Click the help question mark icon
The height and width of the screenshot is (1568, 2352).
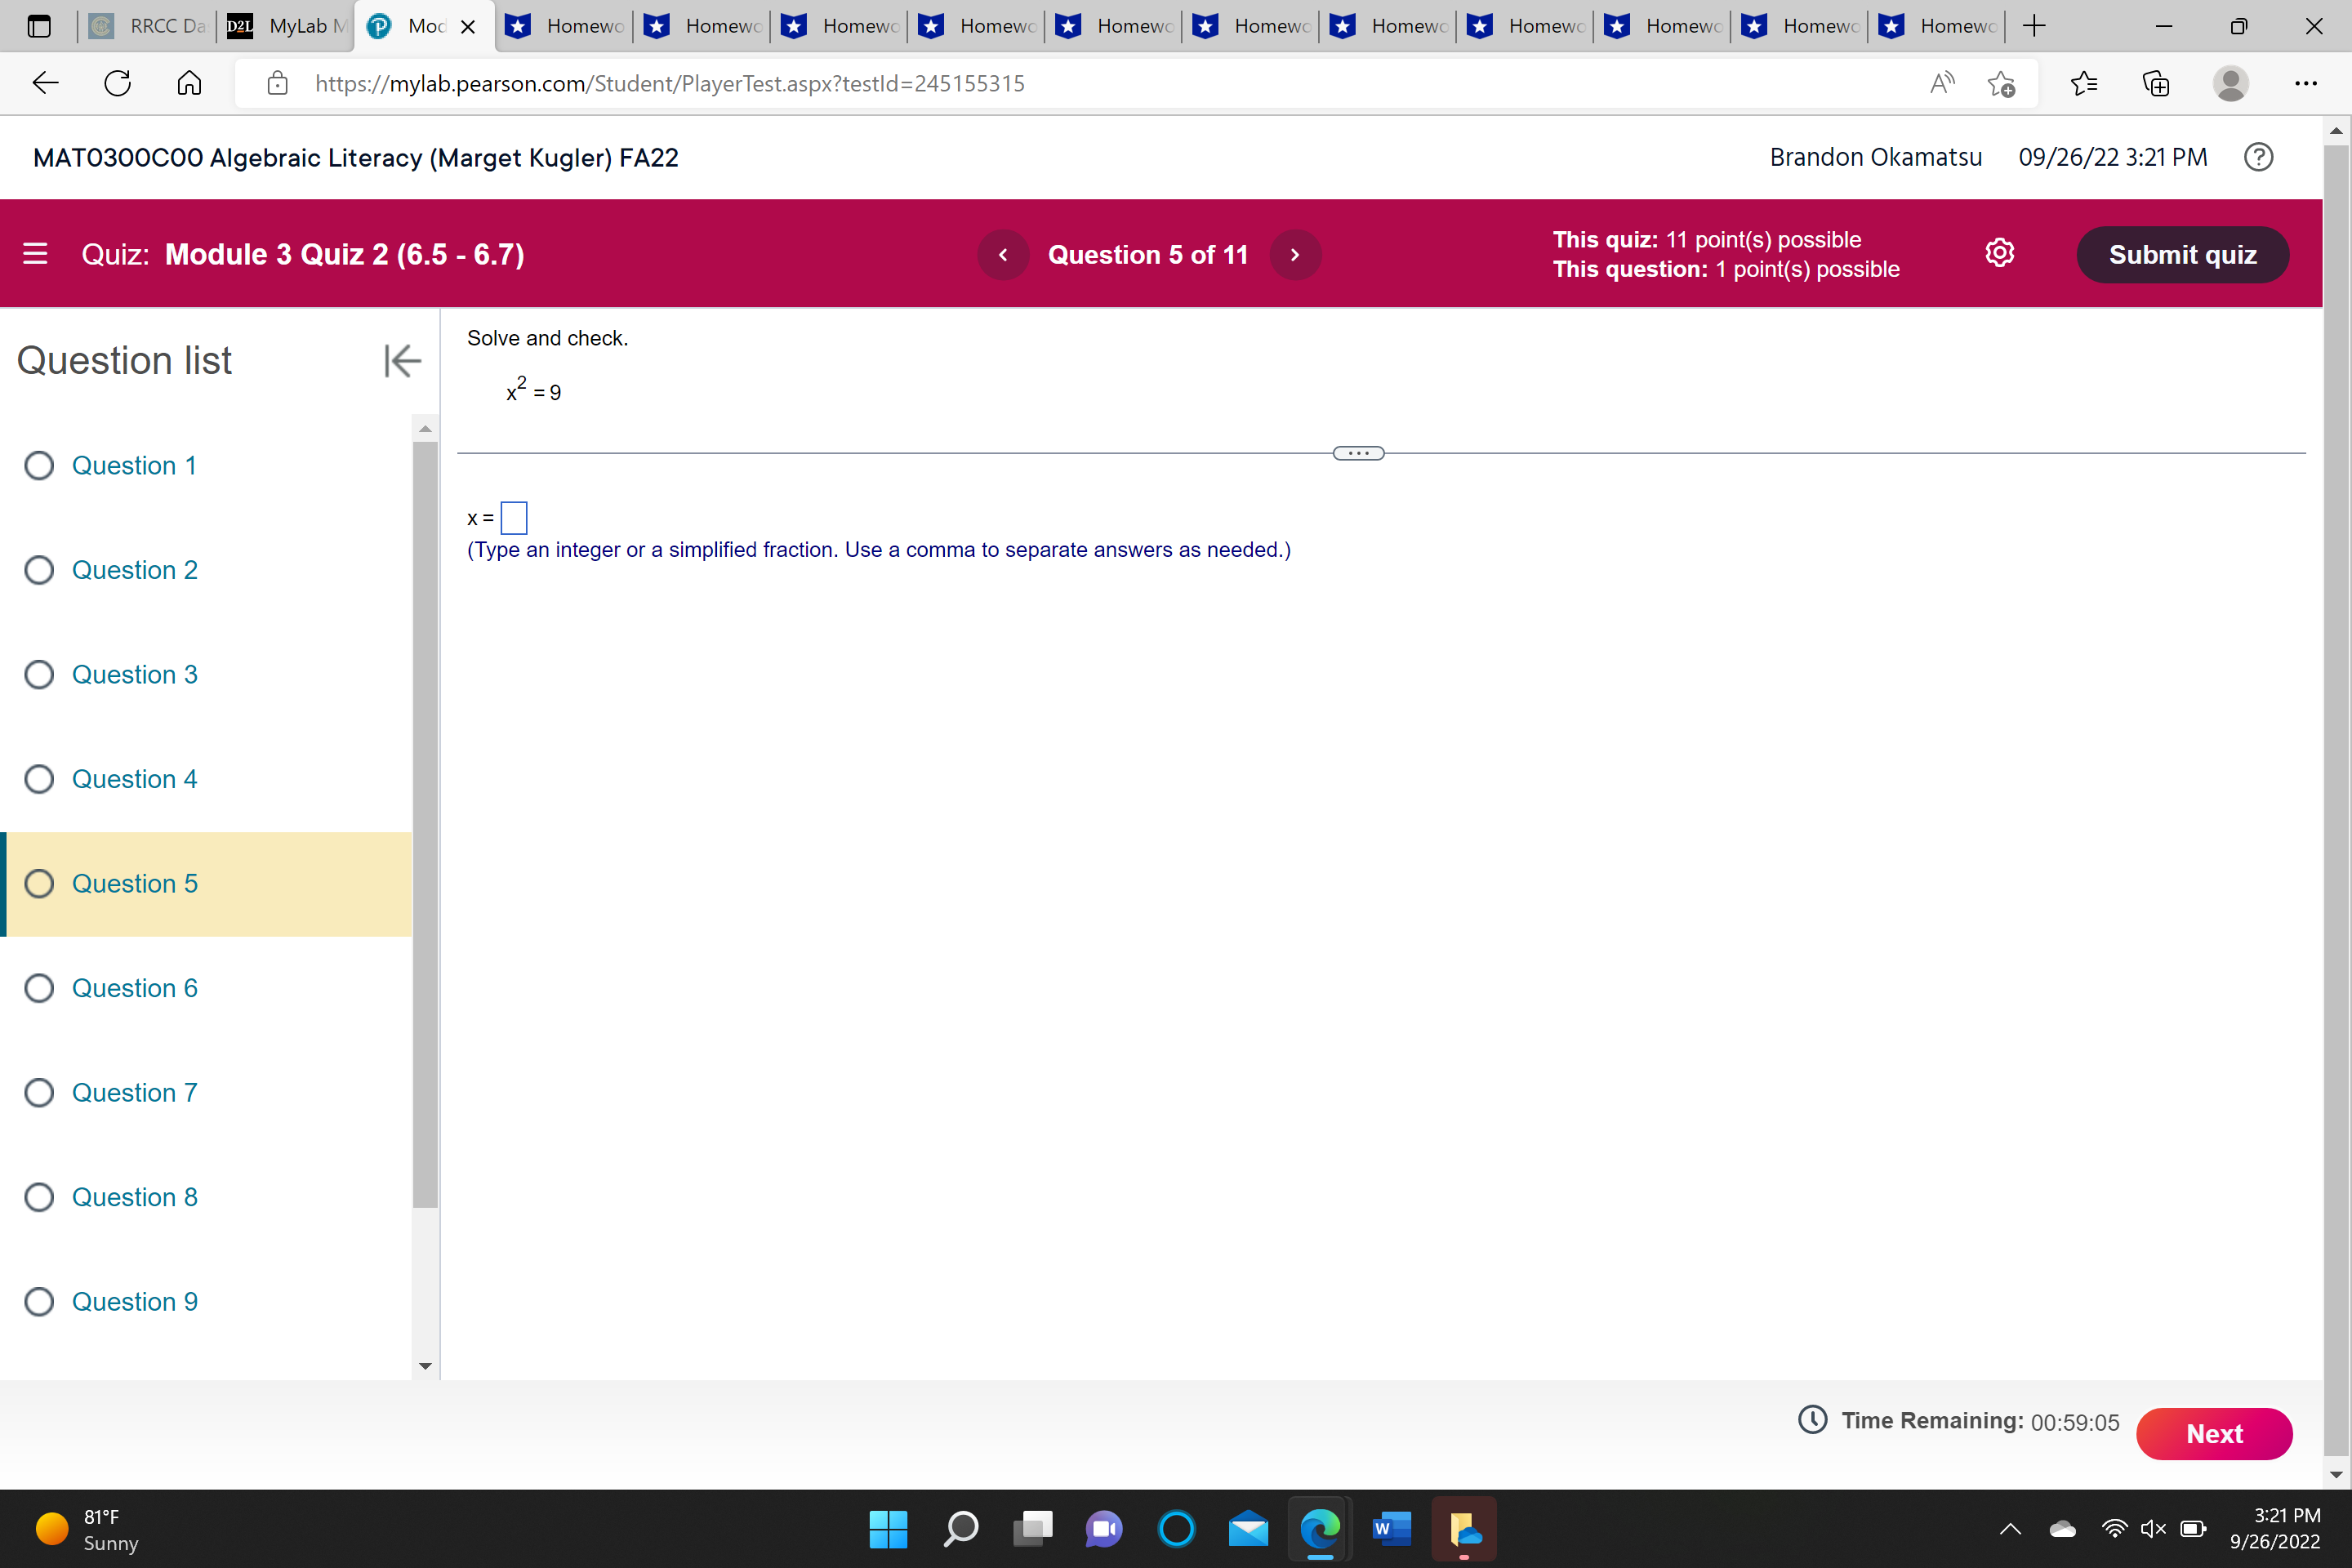pos(2258,157)
